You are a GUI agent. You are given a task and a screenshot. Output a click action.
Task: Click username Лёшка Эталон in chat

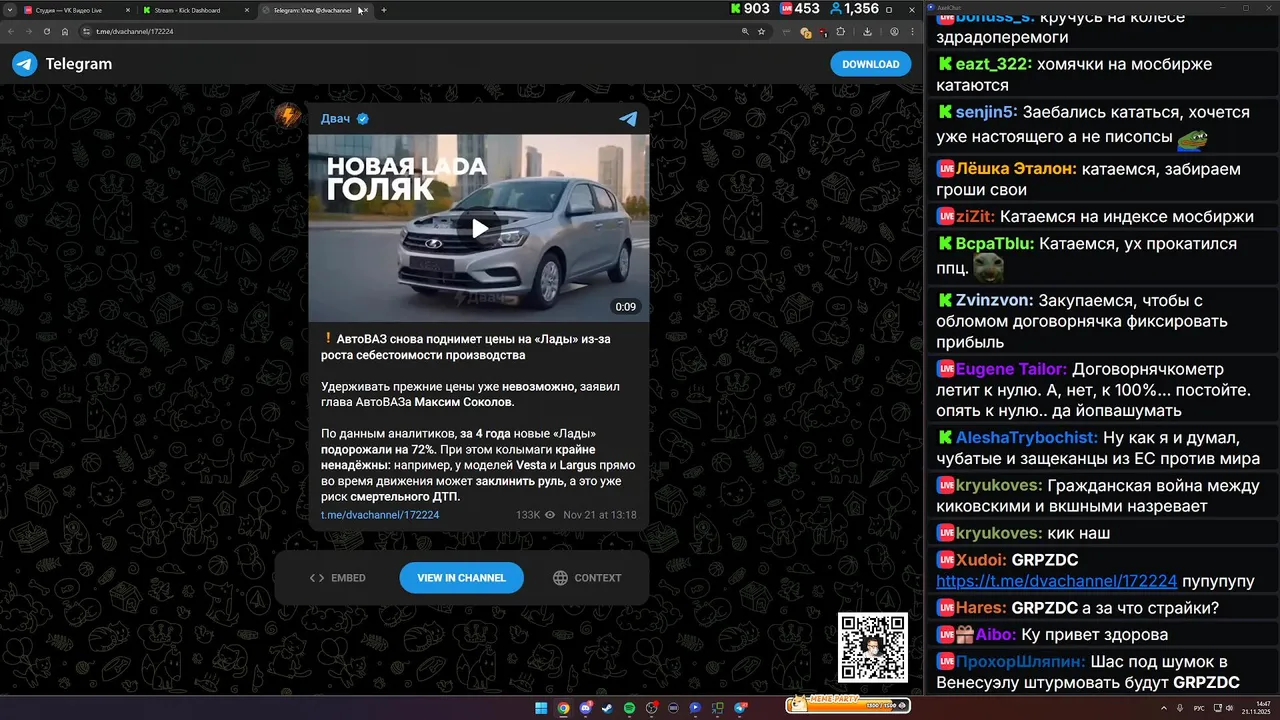click(x=1016, y=169)
